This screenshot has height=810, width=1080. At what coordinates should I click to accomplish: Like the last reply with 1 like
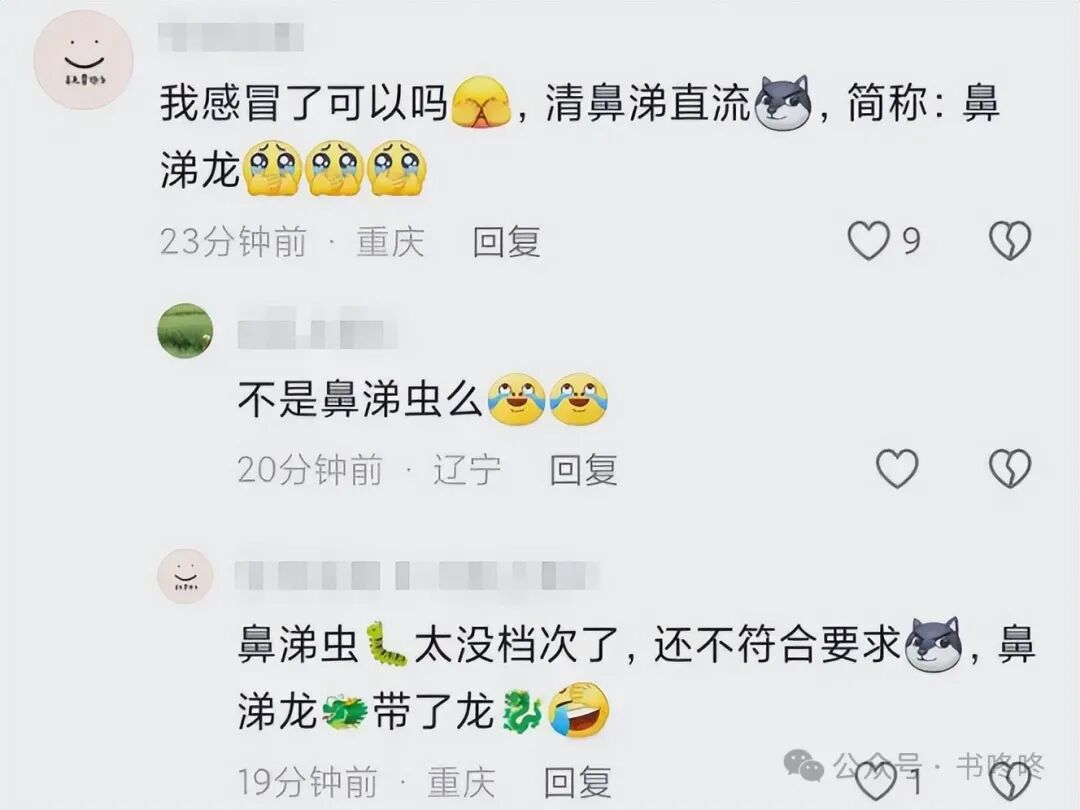(875, 783)
